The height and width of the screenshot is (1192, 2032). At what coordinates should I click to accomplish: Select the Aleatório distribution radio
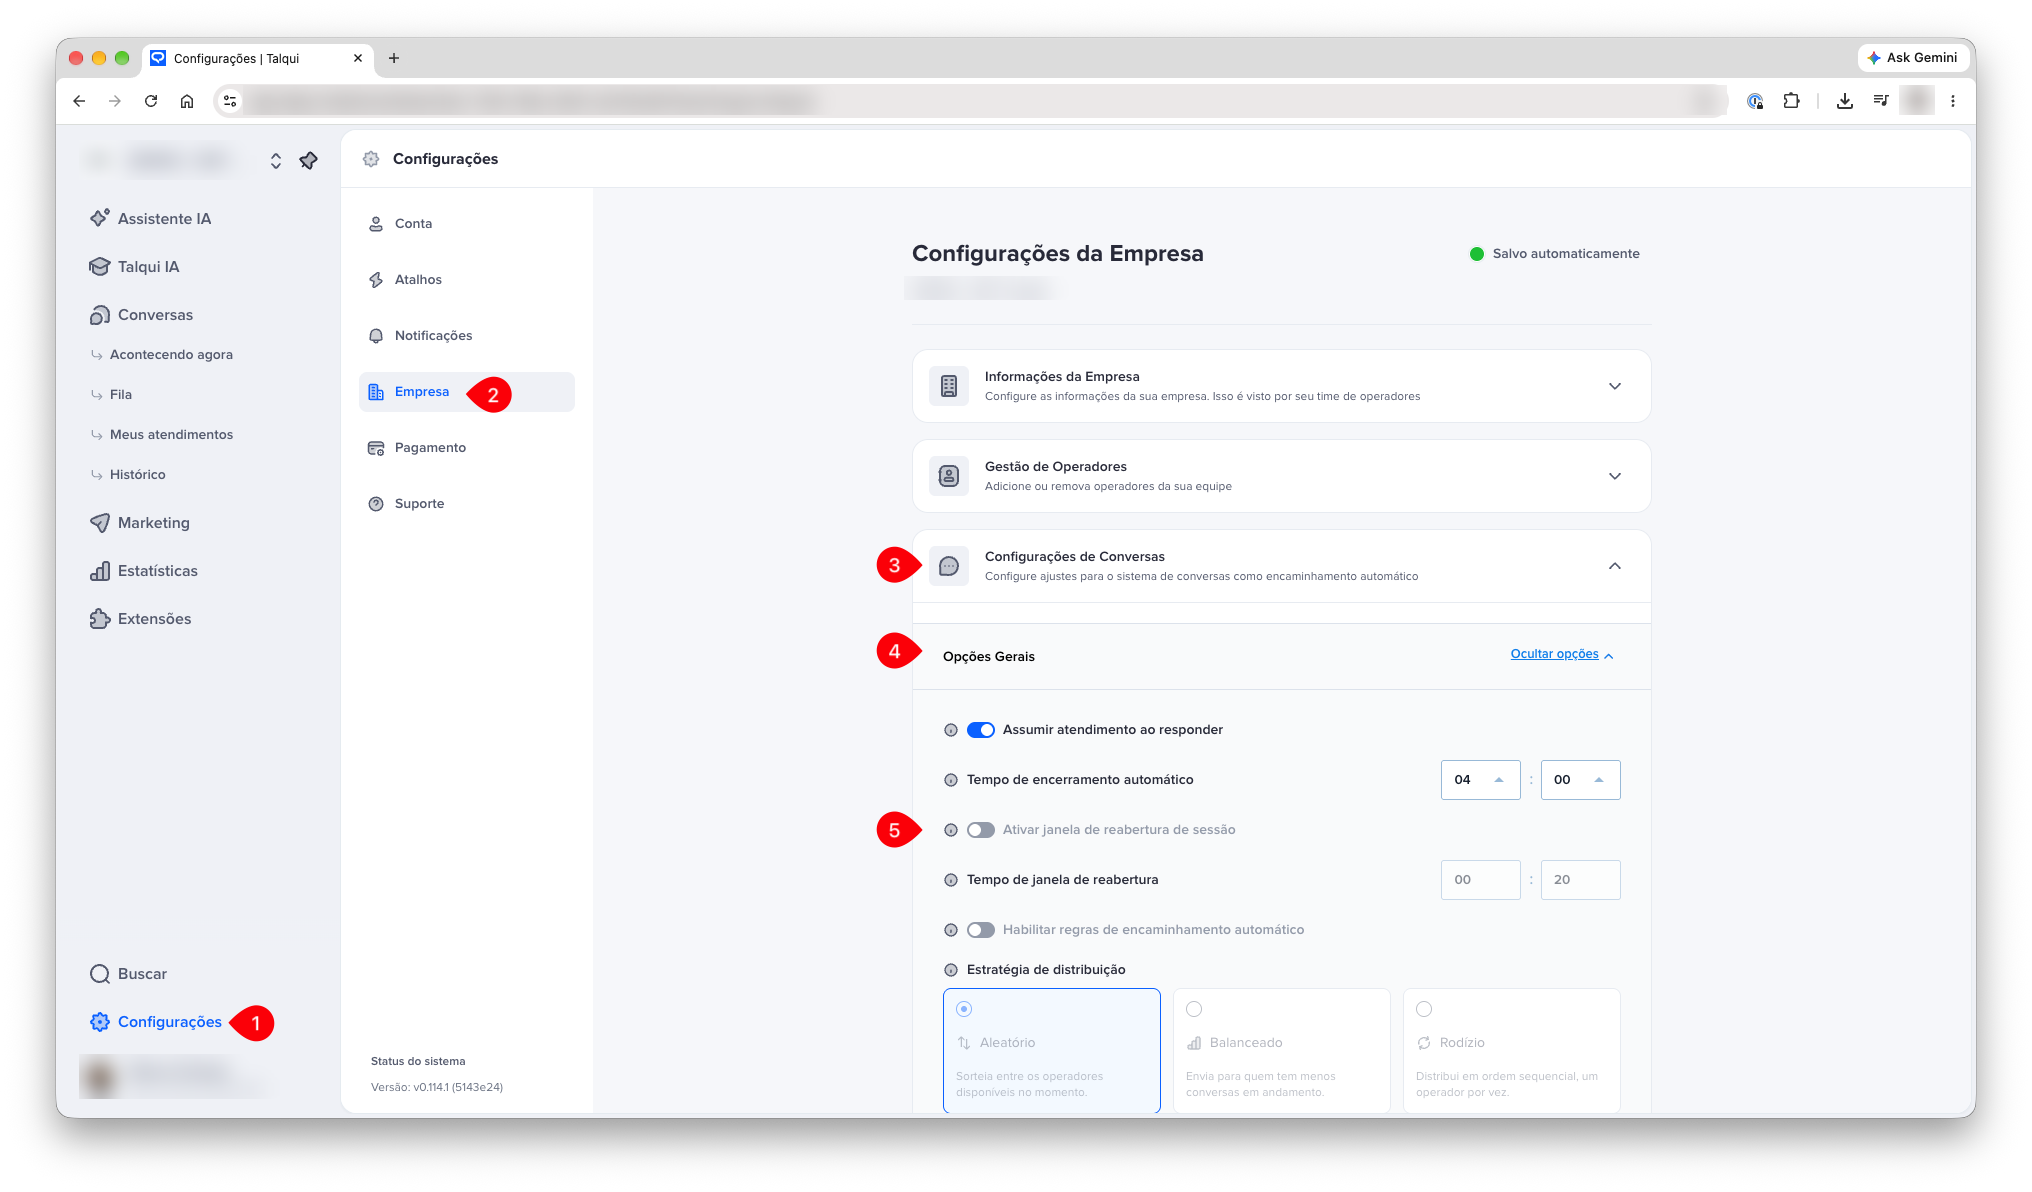pos(964,1009)
